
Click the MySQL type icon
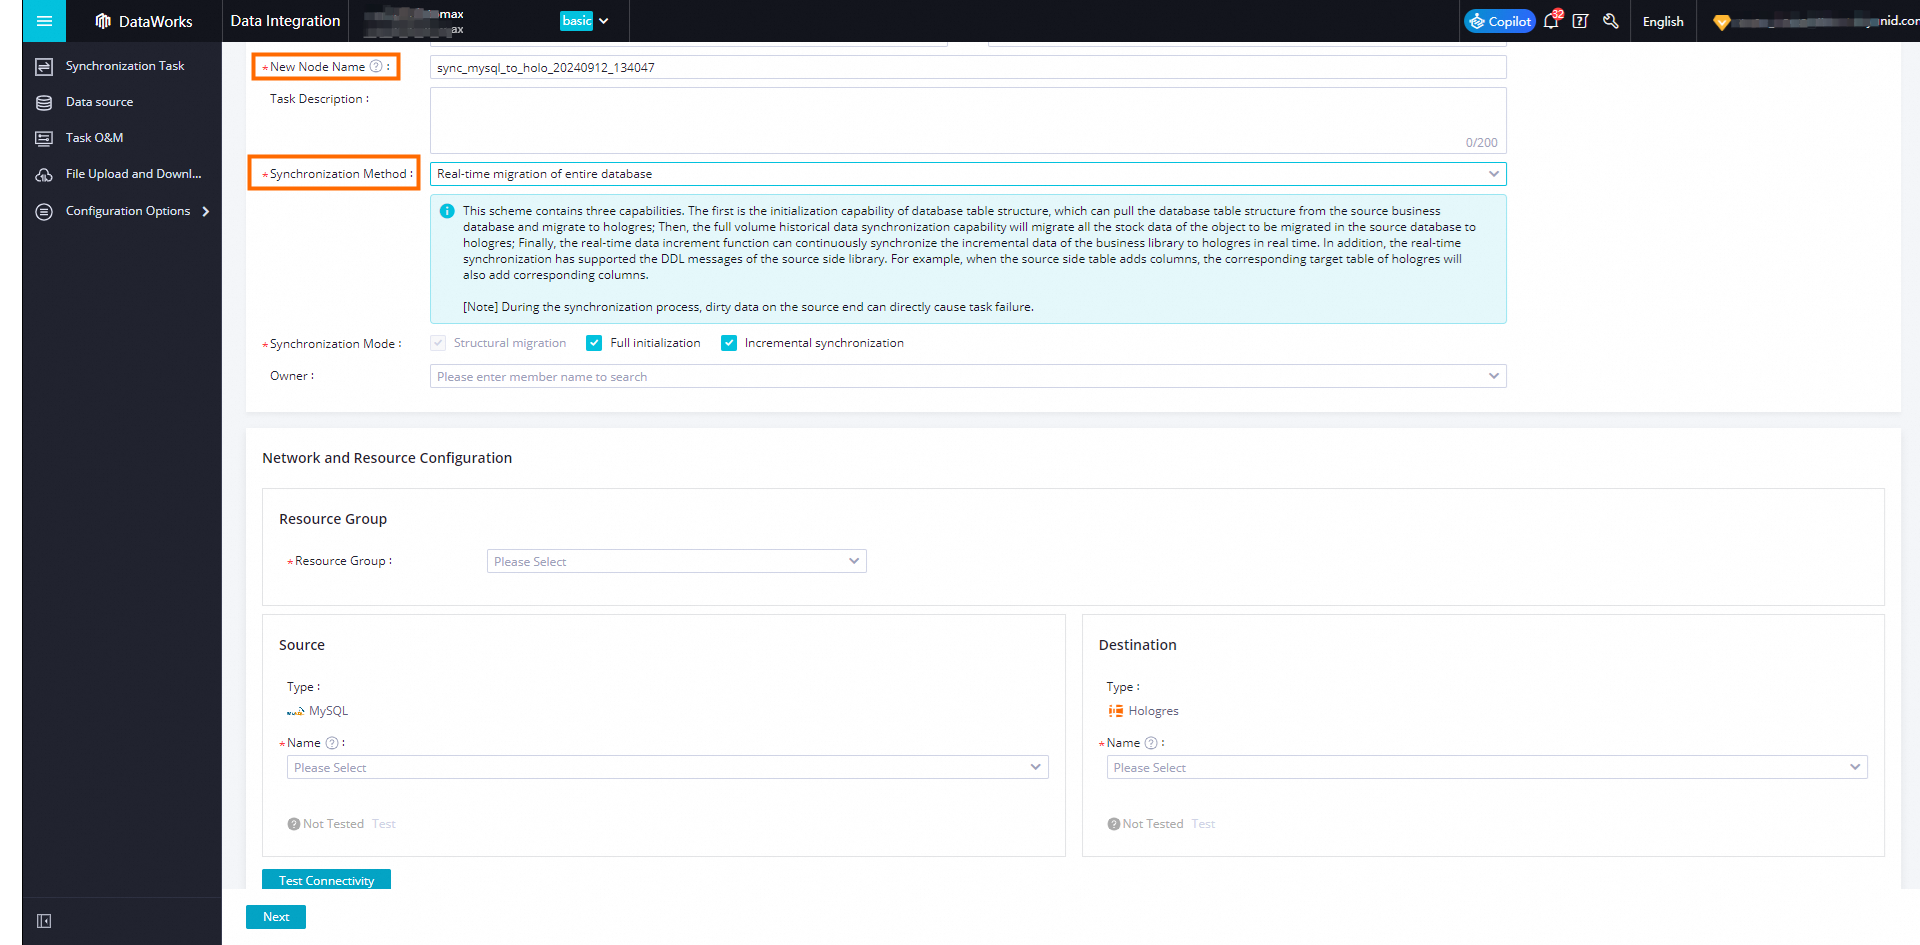[295, 711]
